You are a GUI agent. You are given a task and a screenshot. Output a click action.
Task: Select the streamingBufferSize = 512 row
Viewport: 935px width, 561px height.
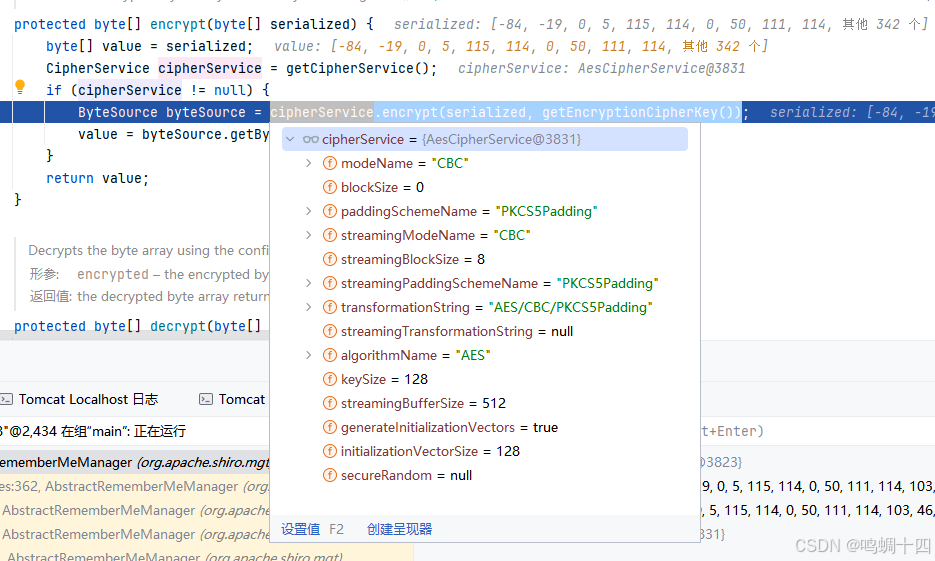(485, 403)
